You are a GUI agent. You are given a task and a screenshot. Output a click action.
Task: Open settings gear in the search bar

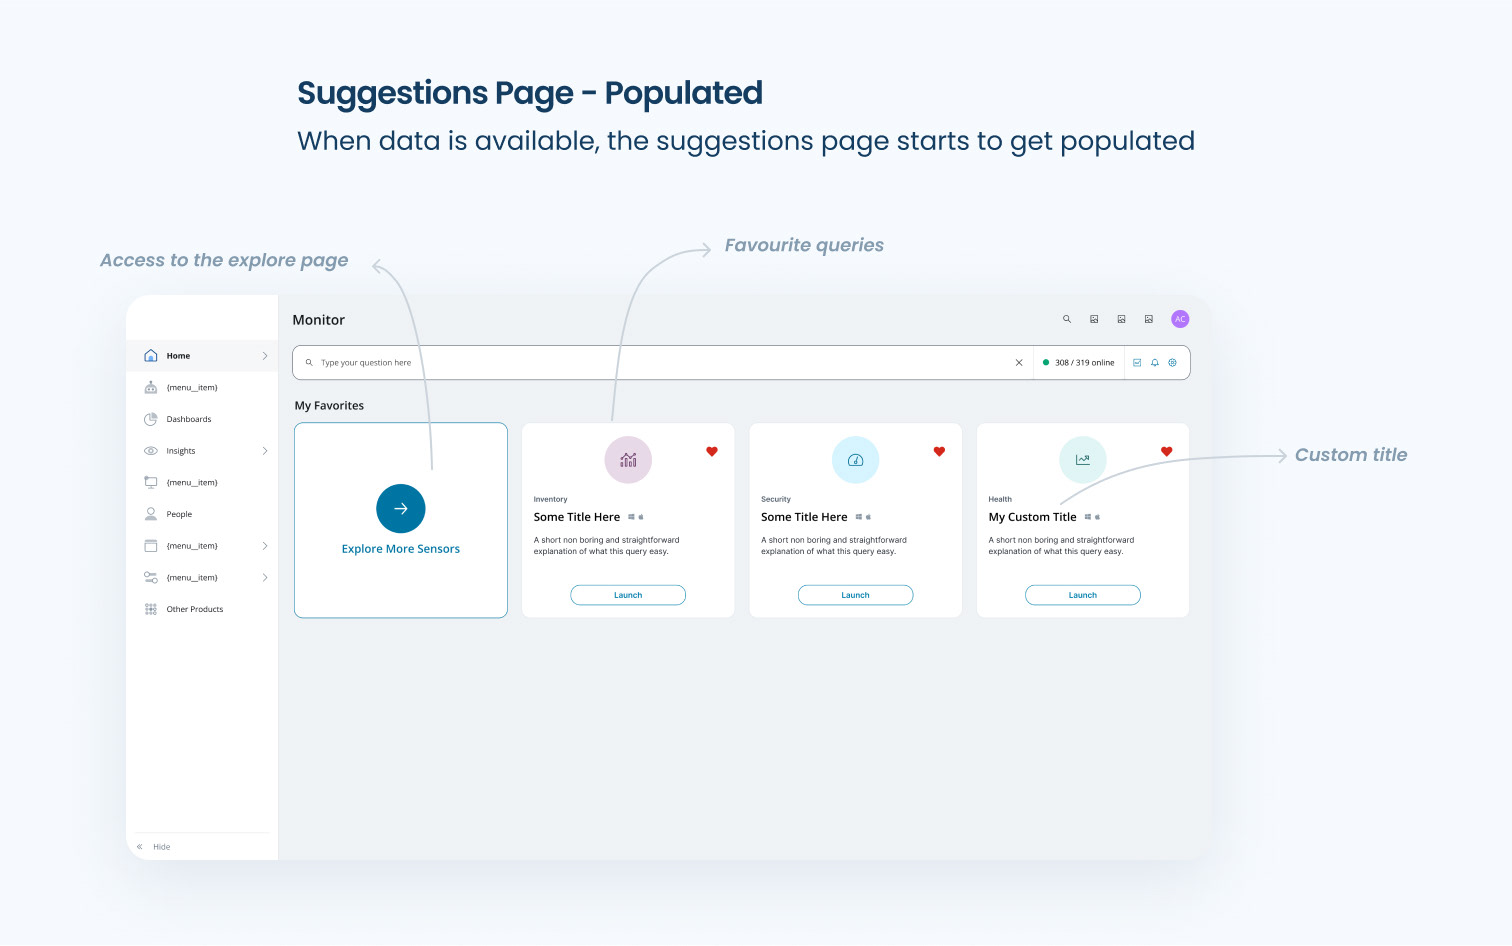coord(1173,363)
